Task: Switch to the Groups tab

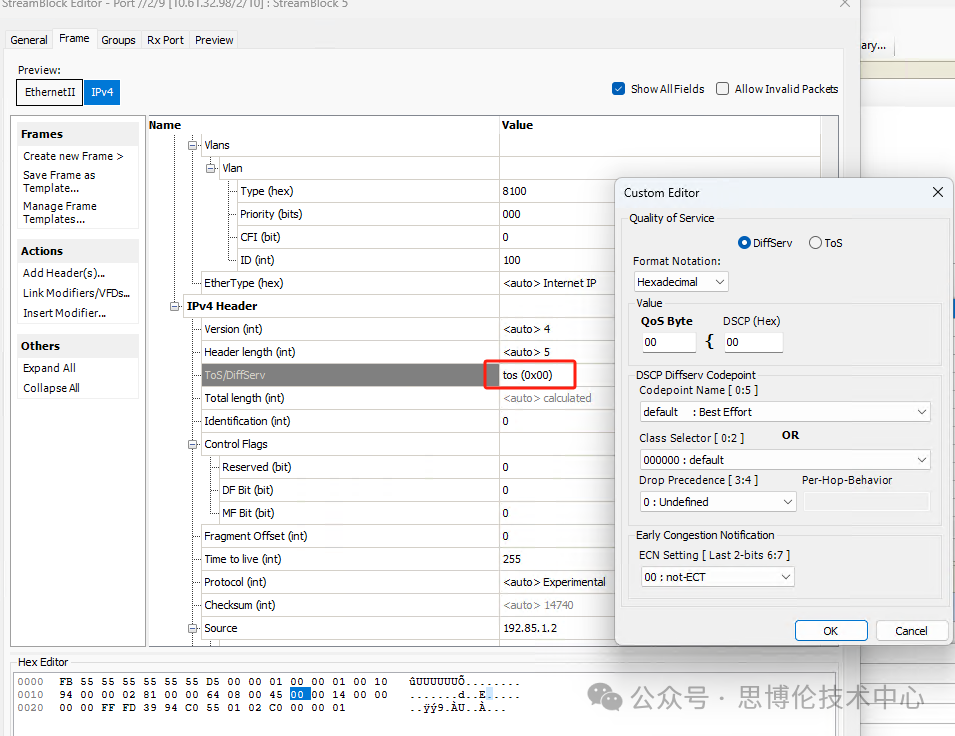Action: 118,40
